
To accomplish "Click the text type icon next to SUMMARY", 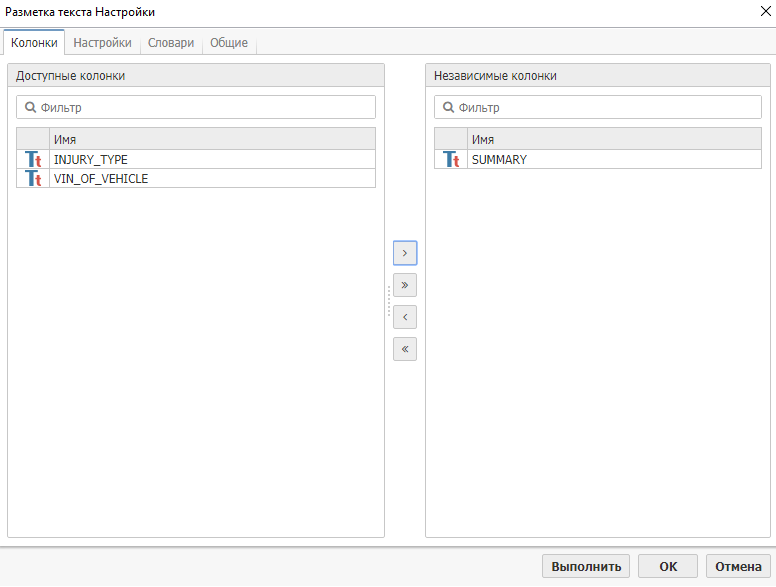I will (x=451, y=160).
